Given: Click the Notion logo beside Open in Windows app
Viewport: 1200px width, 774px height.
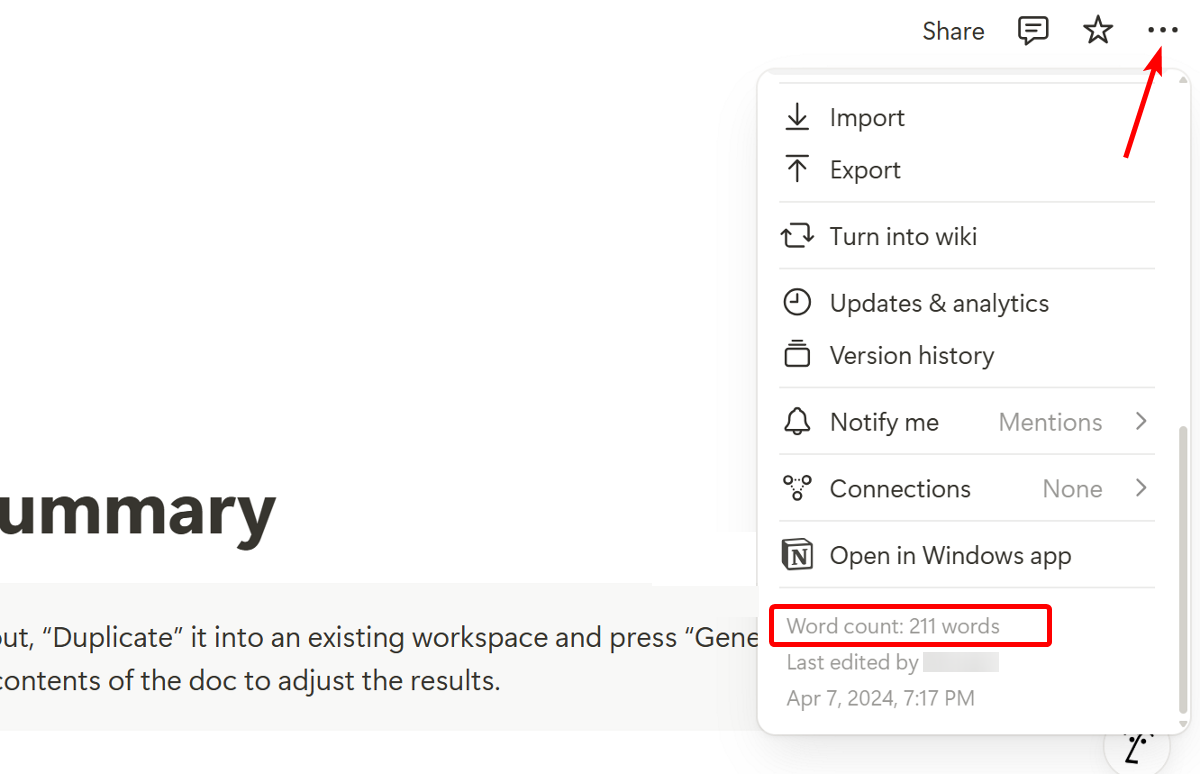Looking at the screenshot, I should [797, 554].
